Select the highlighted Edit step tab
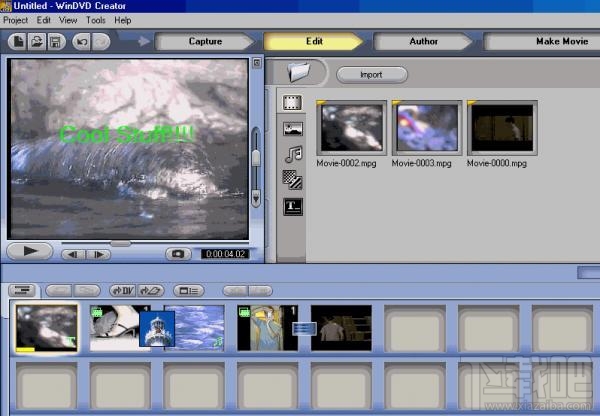The image size is (600, 416). (x=314, y=41)
